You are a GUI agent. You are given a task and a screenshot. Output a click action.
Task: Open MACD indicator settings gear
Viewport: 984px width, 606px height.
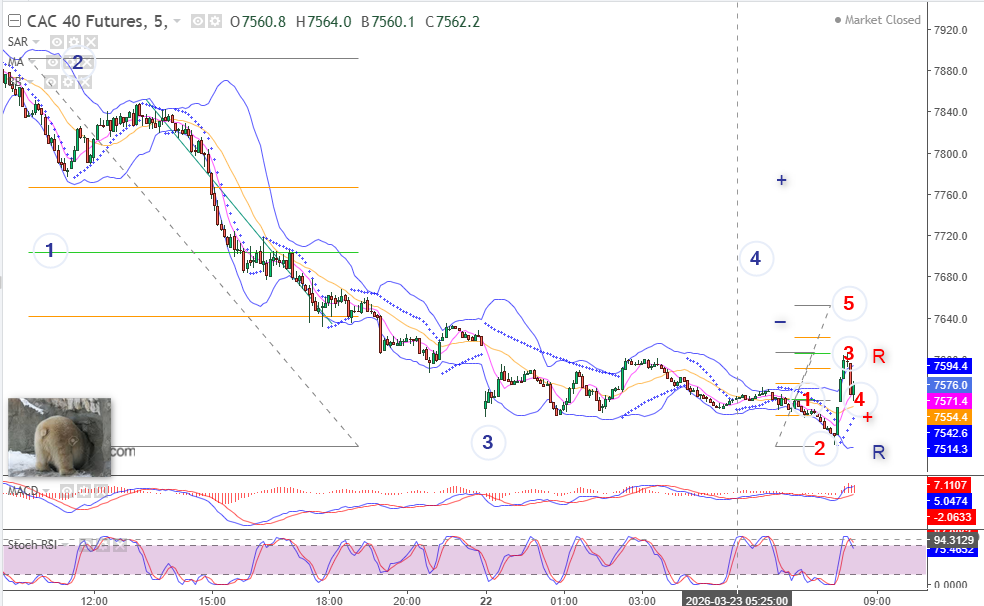pyautogui.click(x=84, y=491)
